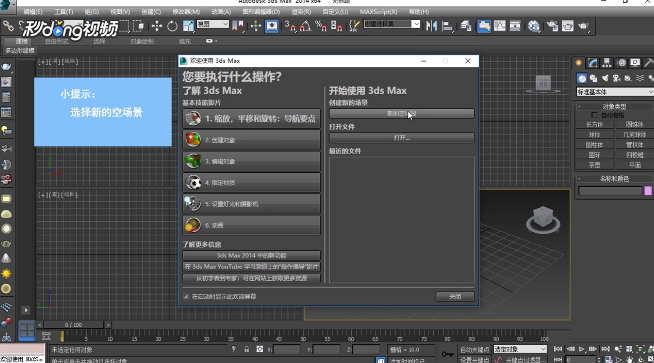Image resolution: width=654 pixels, height=363 pixels.
Task: Open the 3ds Max YouTube learning channel link
Action: [x=252, y=266]
